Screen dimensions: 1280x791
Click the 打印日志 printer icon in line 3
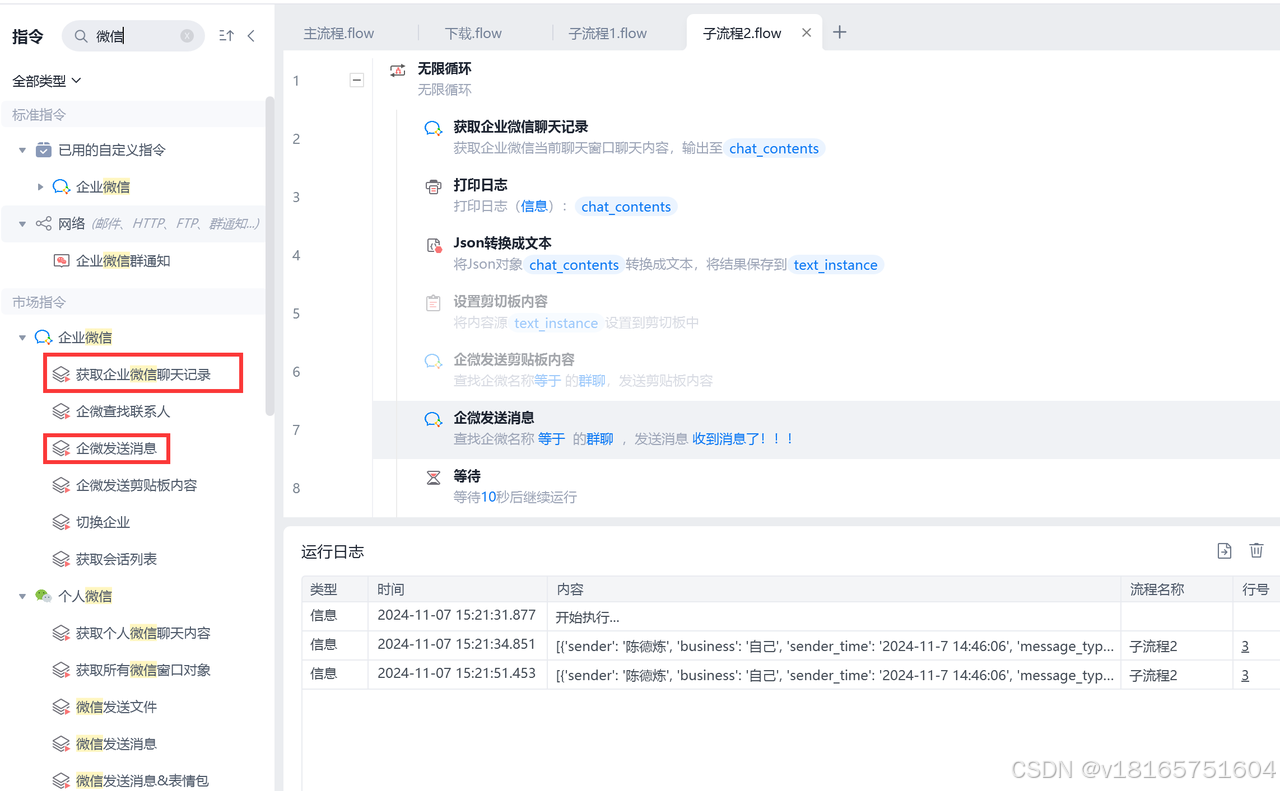click(433, 186)
